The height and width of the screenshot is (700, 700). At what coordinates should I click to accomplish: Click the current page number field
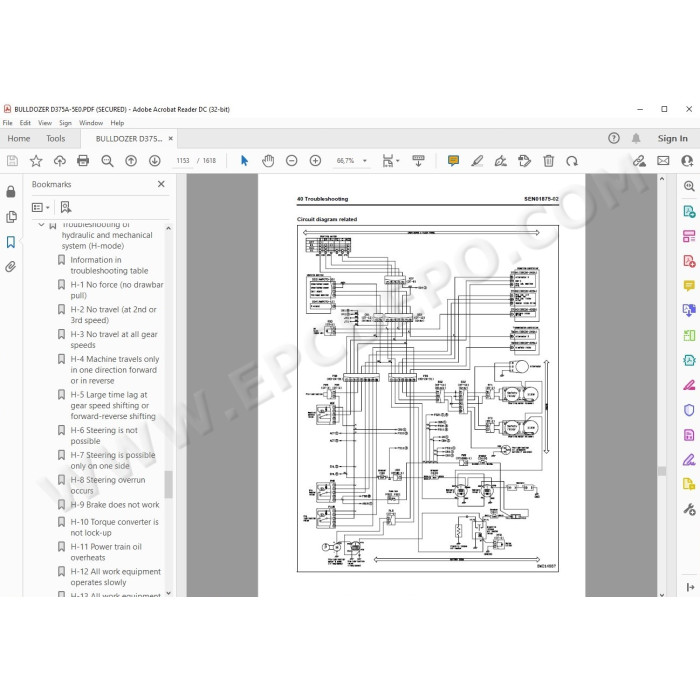point(183,161)
